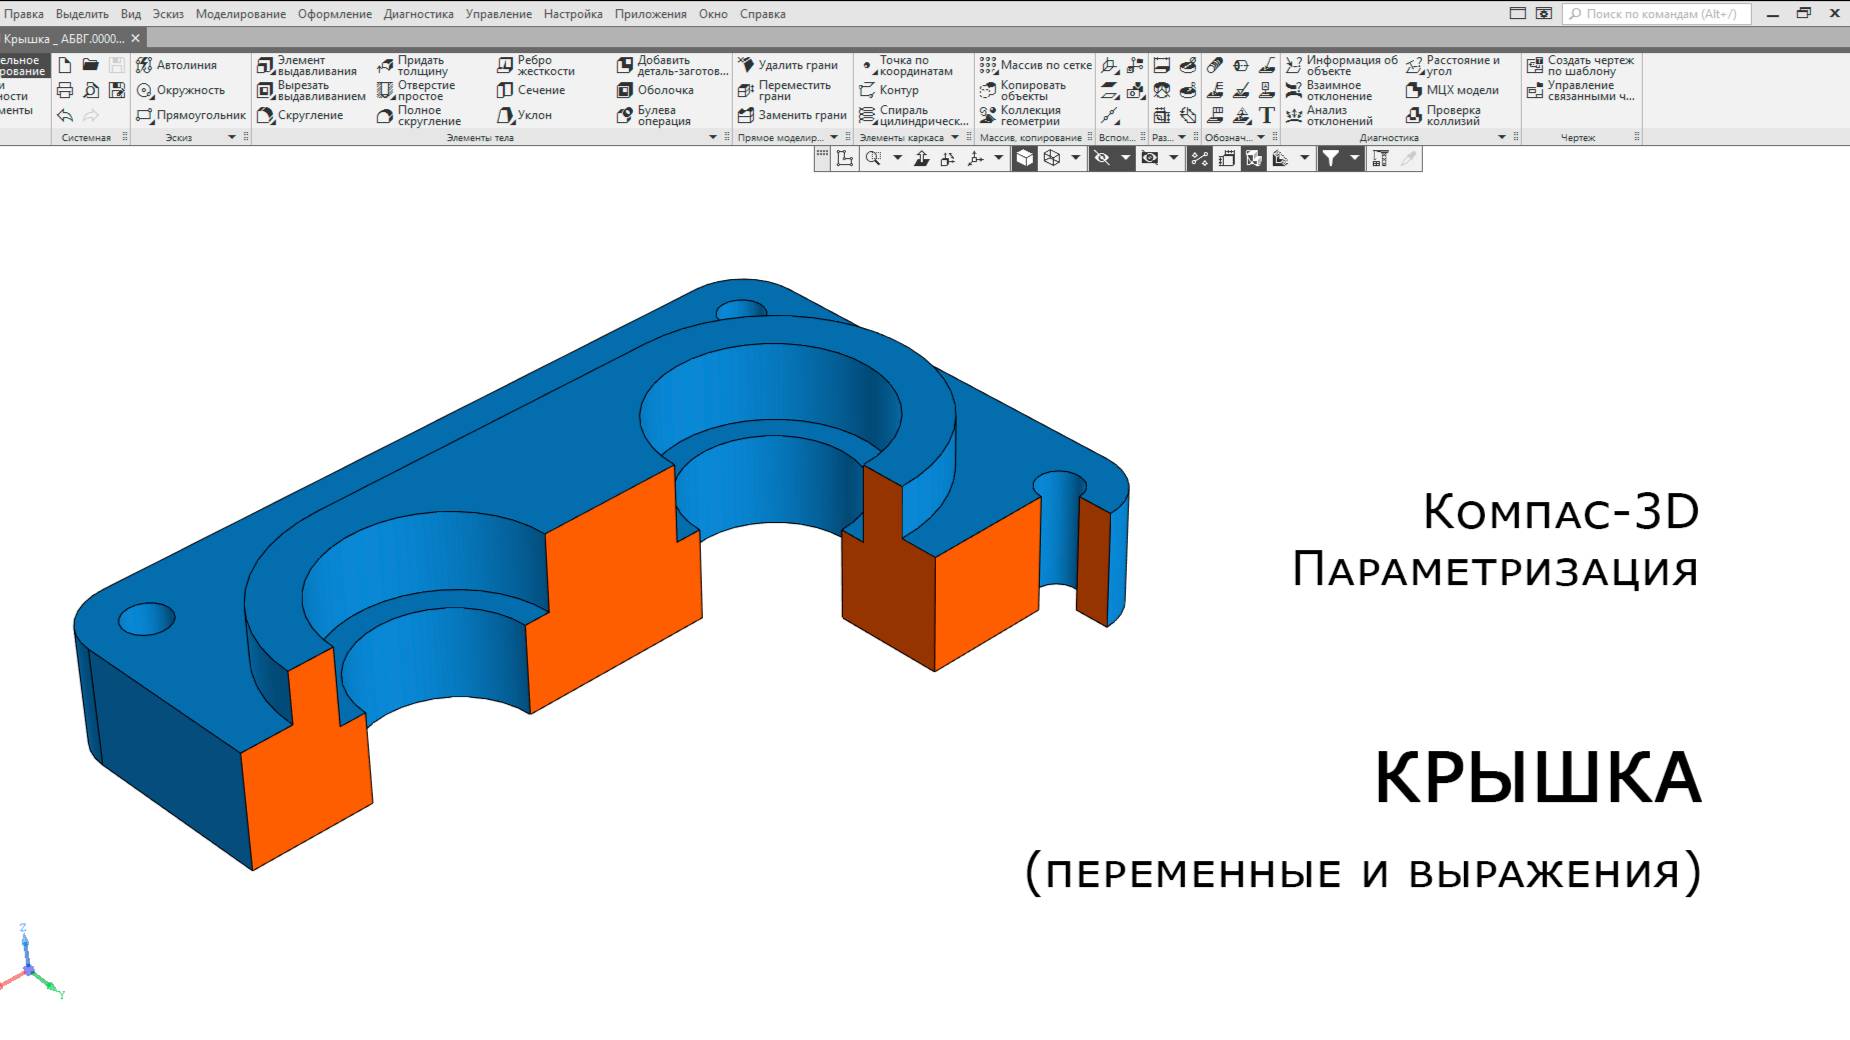Activate the Окружность tool
Image resolution: width=1850 pixels, height=1040 pixels.
coord(190,89)
